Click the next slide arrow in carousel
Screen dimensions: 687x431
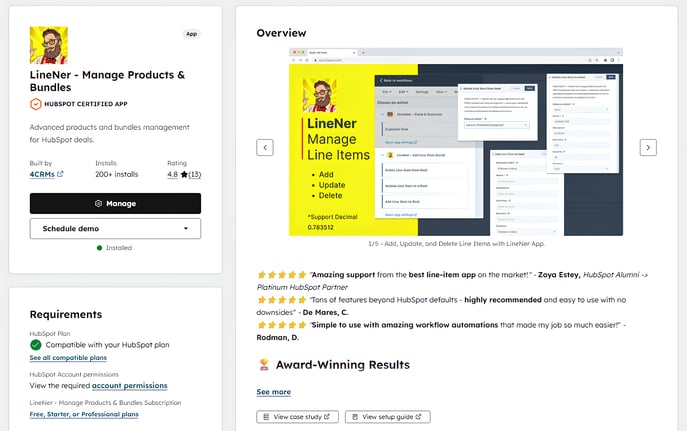[648, 147]
